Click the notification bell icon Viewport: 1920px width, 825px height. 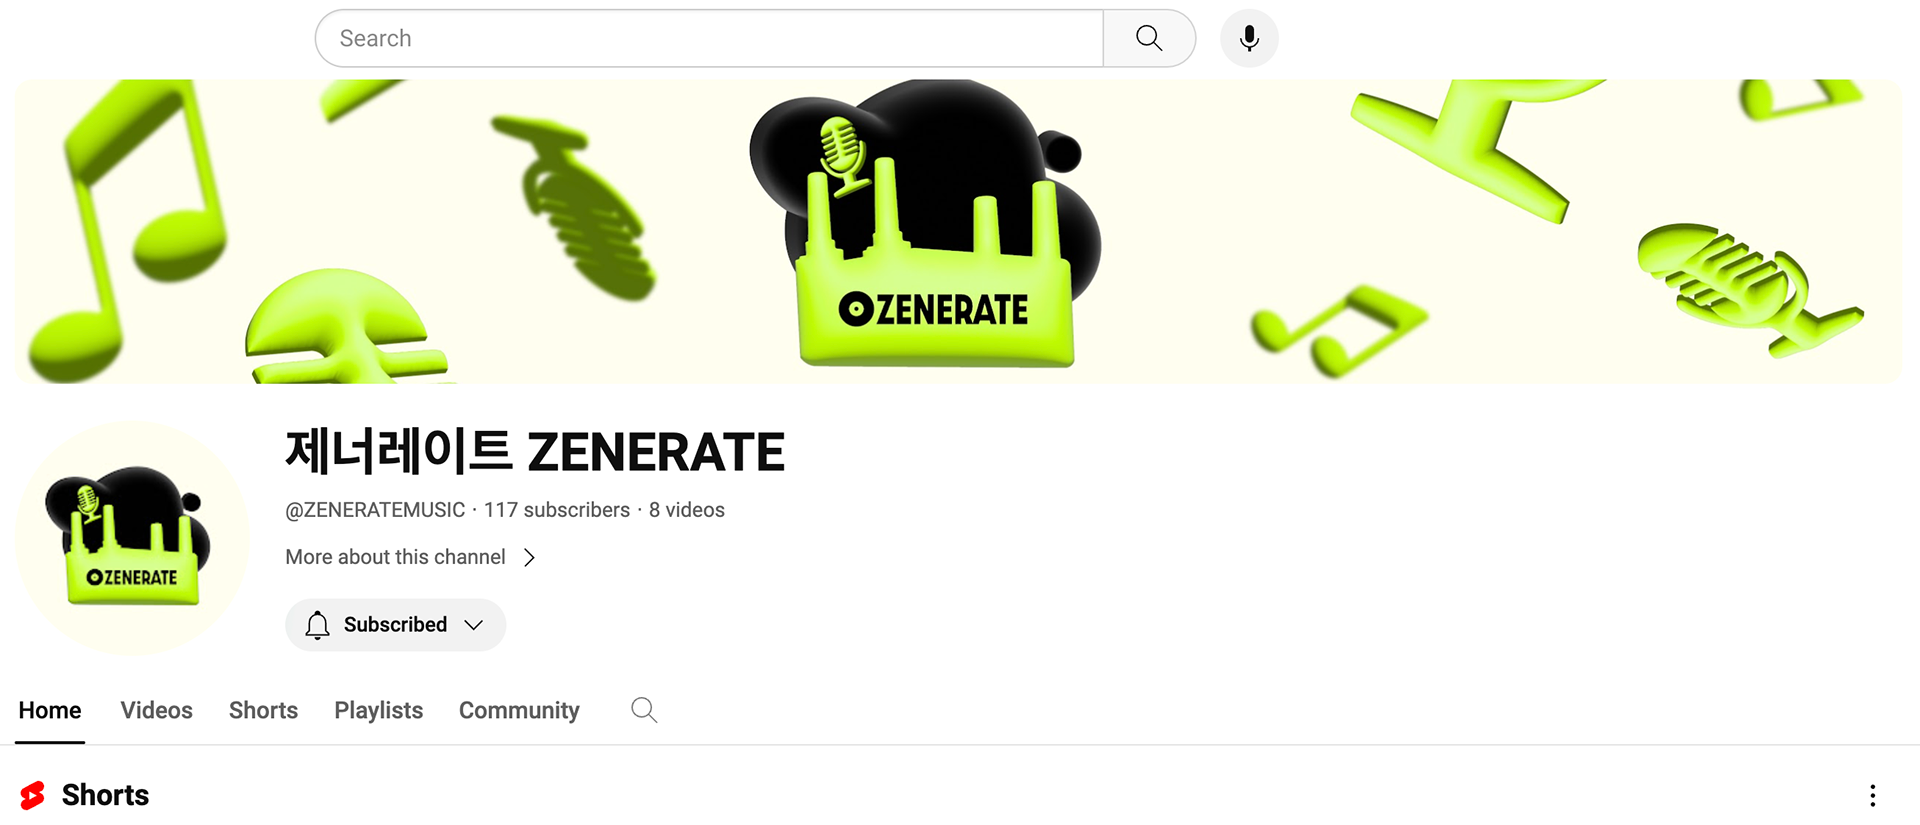coord(317,625)
